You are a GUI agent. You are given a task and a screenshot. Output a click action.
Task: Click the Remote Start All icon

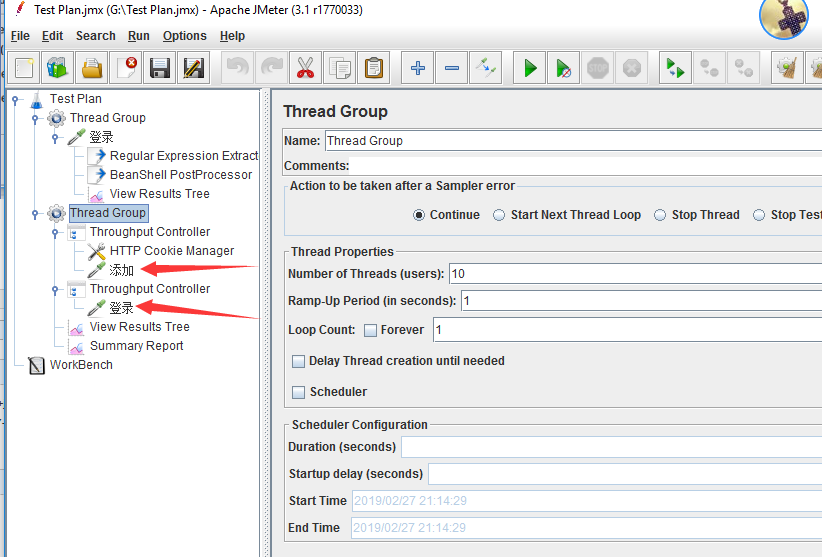click(x=675, y=68)
